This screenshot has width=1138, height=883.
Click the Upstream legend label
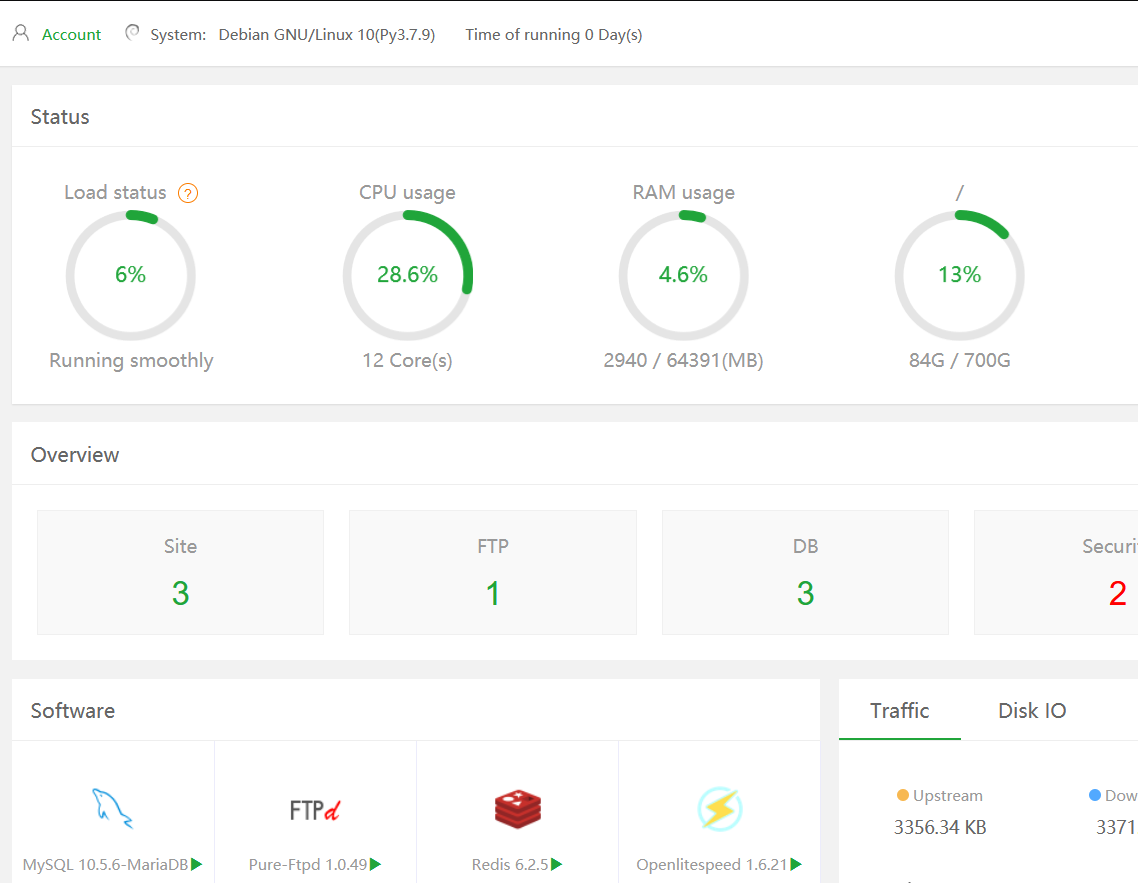[948, 796]
